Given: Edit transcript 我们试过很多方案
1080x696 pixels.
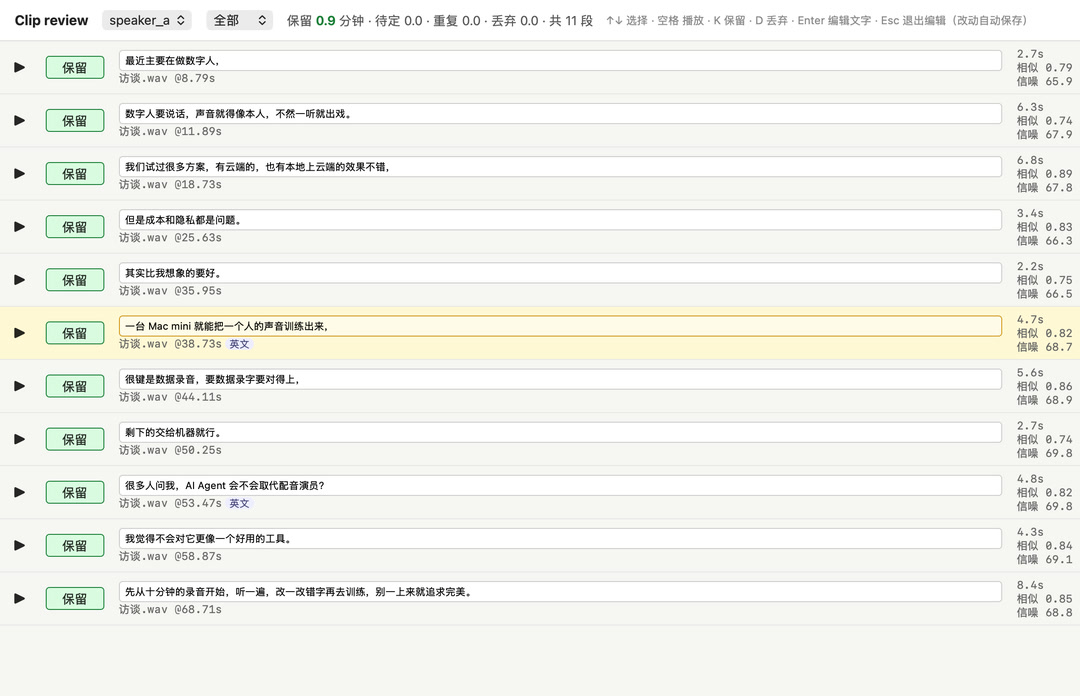Looking at the screenshot, I should coord(560,166).
